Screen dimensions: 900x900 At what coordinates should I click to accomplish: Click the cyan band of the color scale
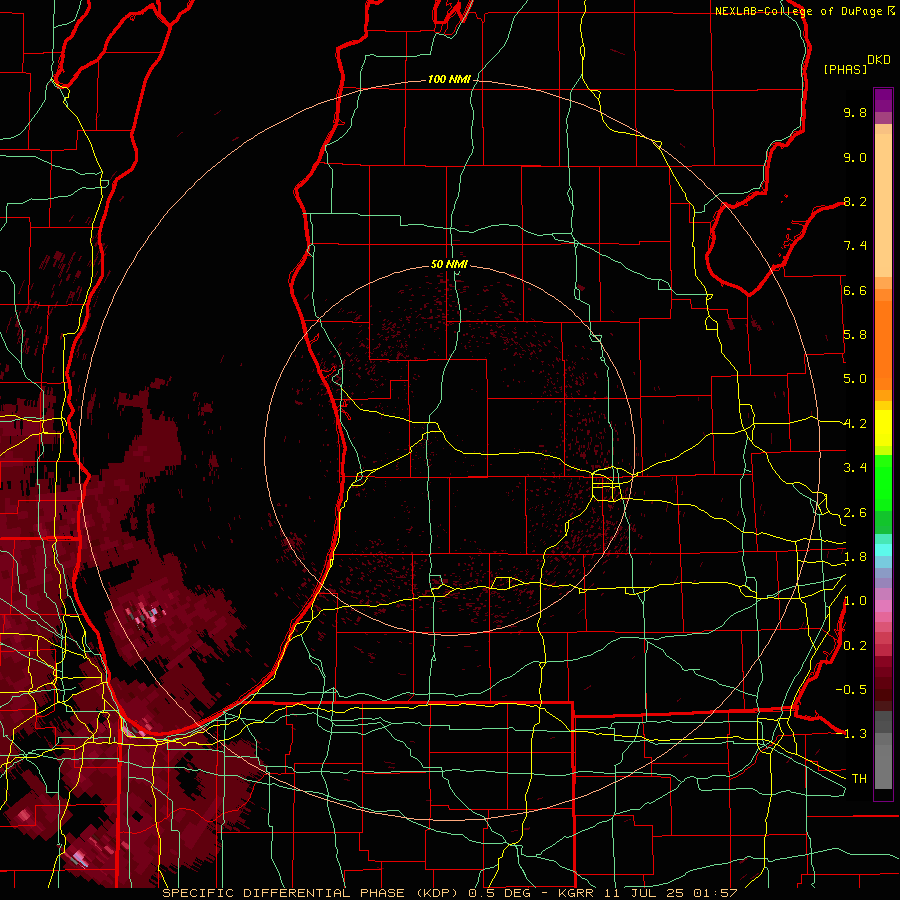883,550
